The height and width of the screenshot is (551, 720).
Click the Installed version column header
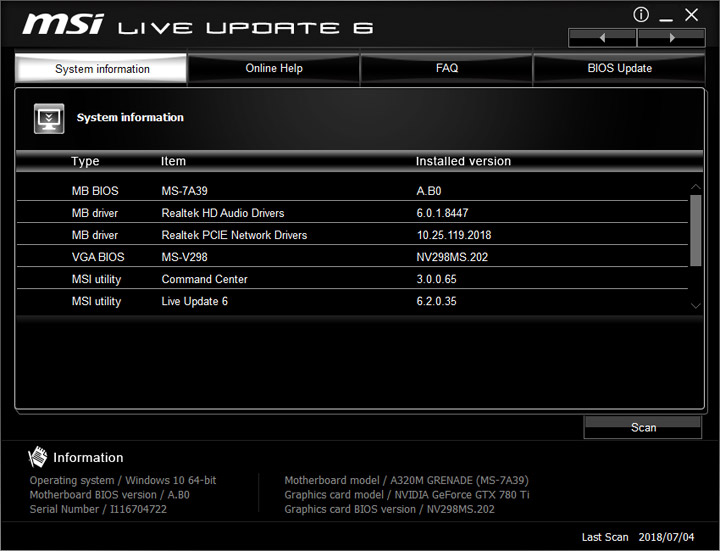463,161
